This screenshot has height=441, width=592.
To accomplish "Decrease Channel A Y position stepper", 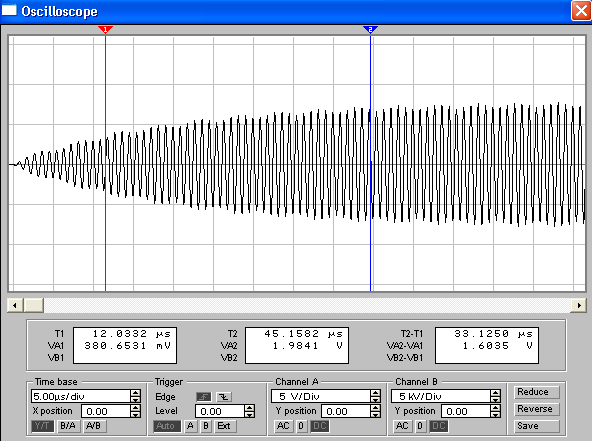I will (x=375, y=414).
